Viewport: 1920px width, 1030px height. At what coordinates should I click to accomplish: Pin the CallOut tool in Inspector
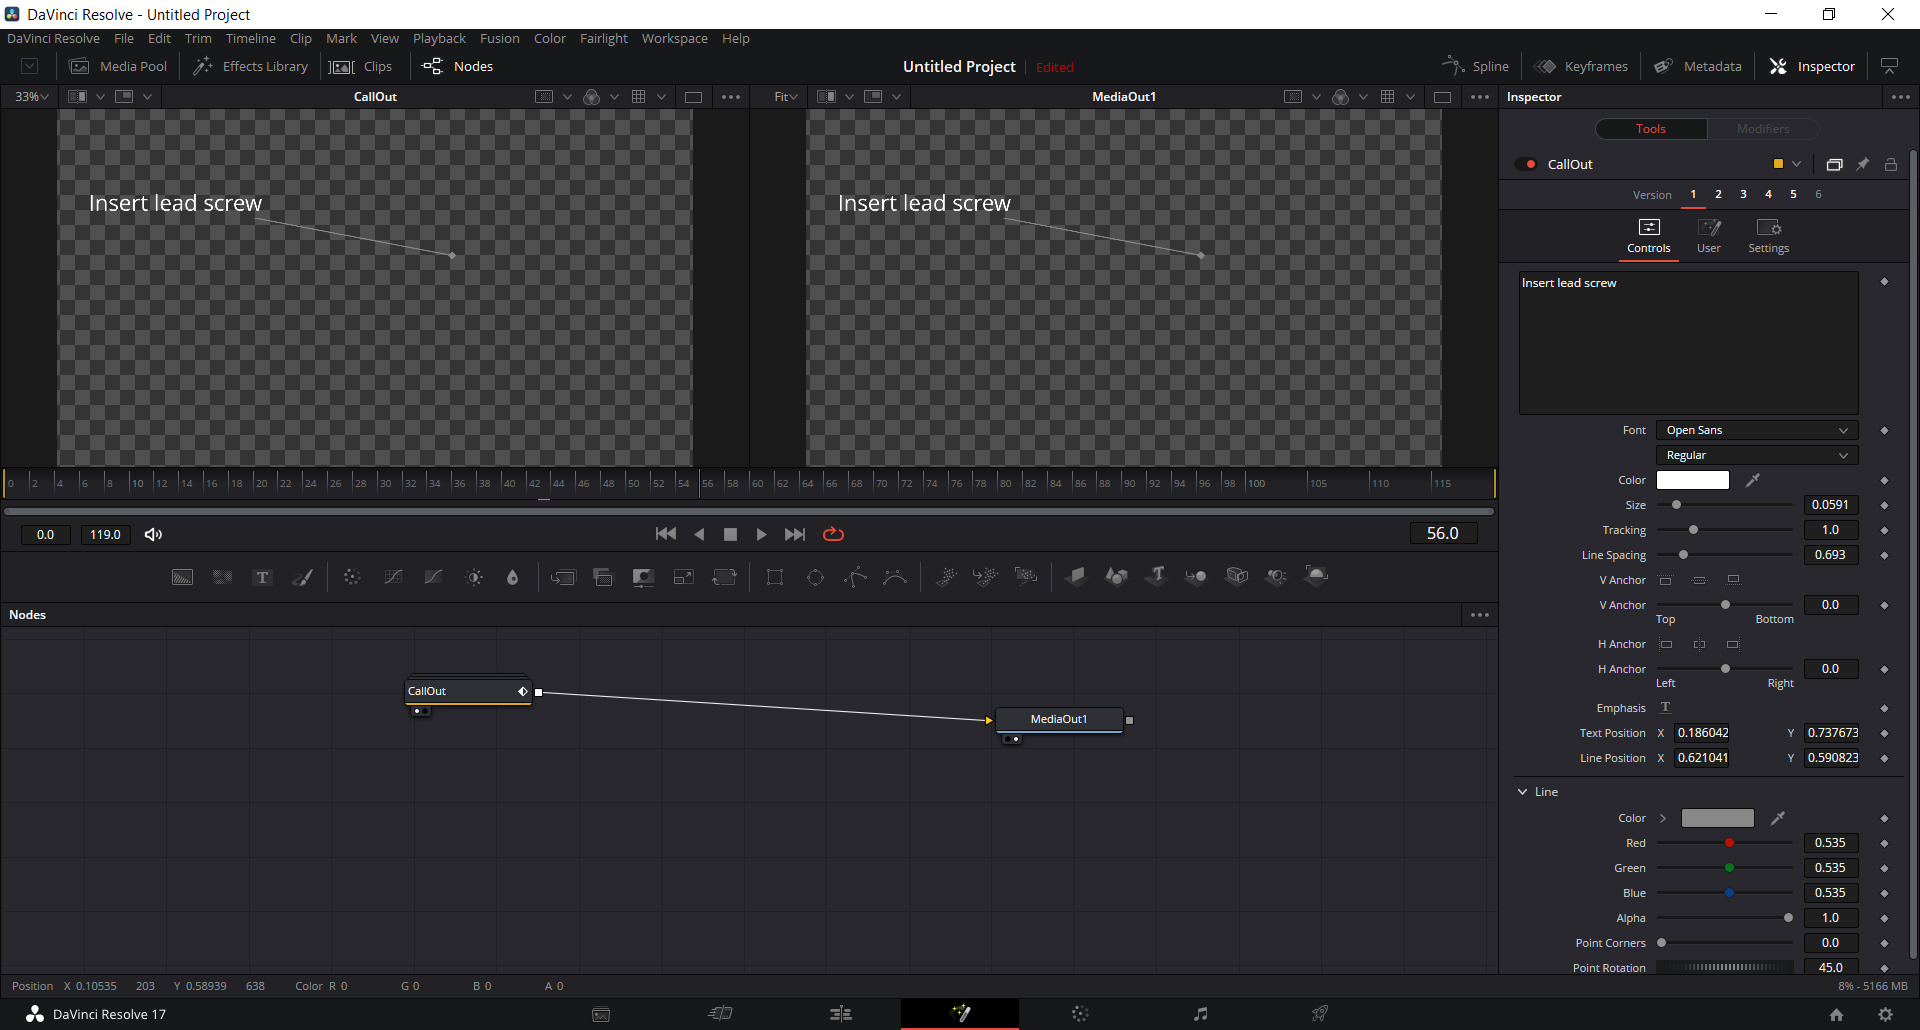1863,164
